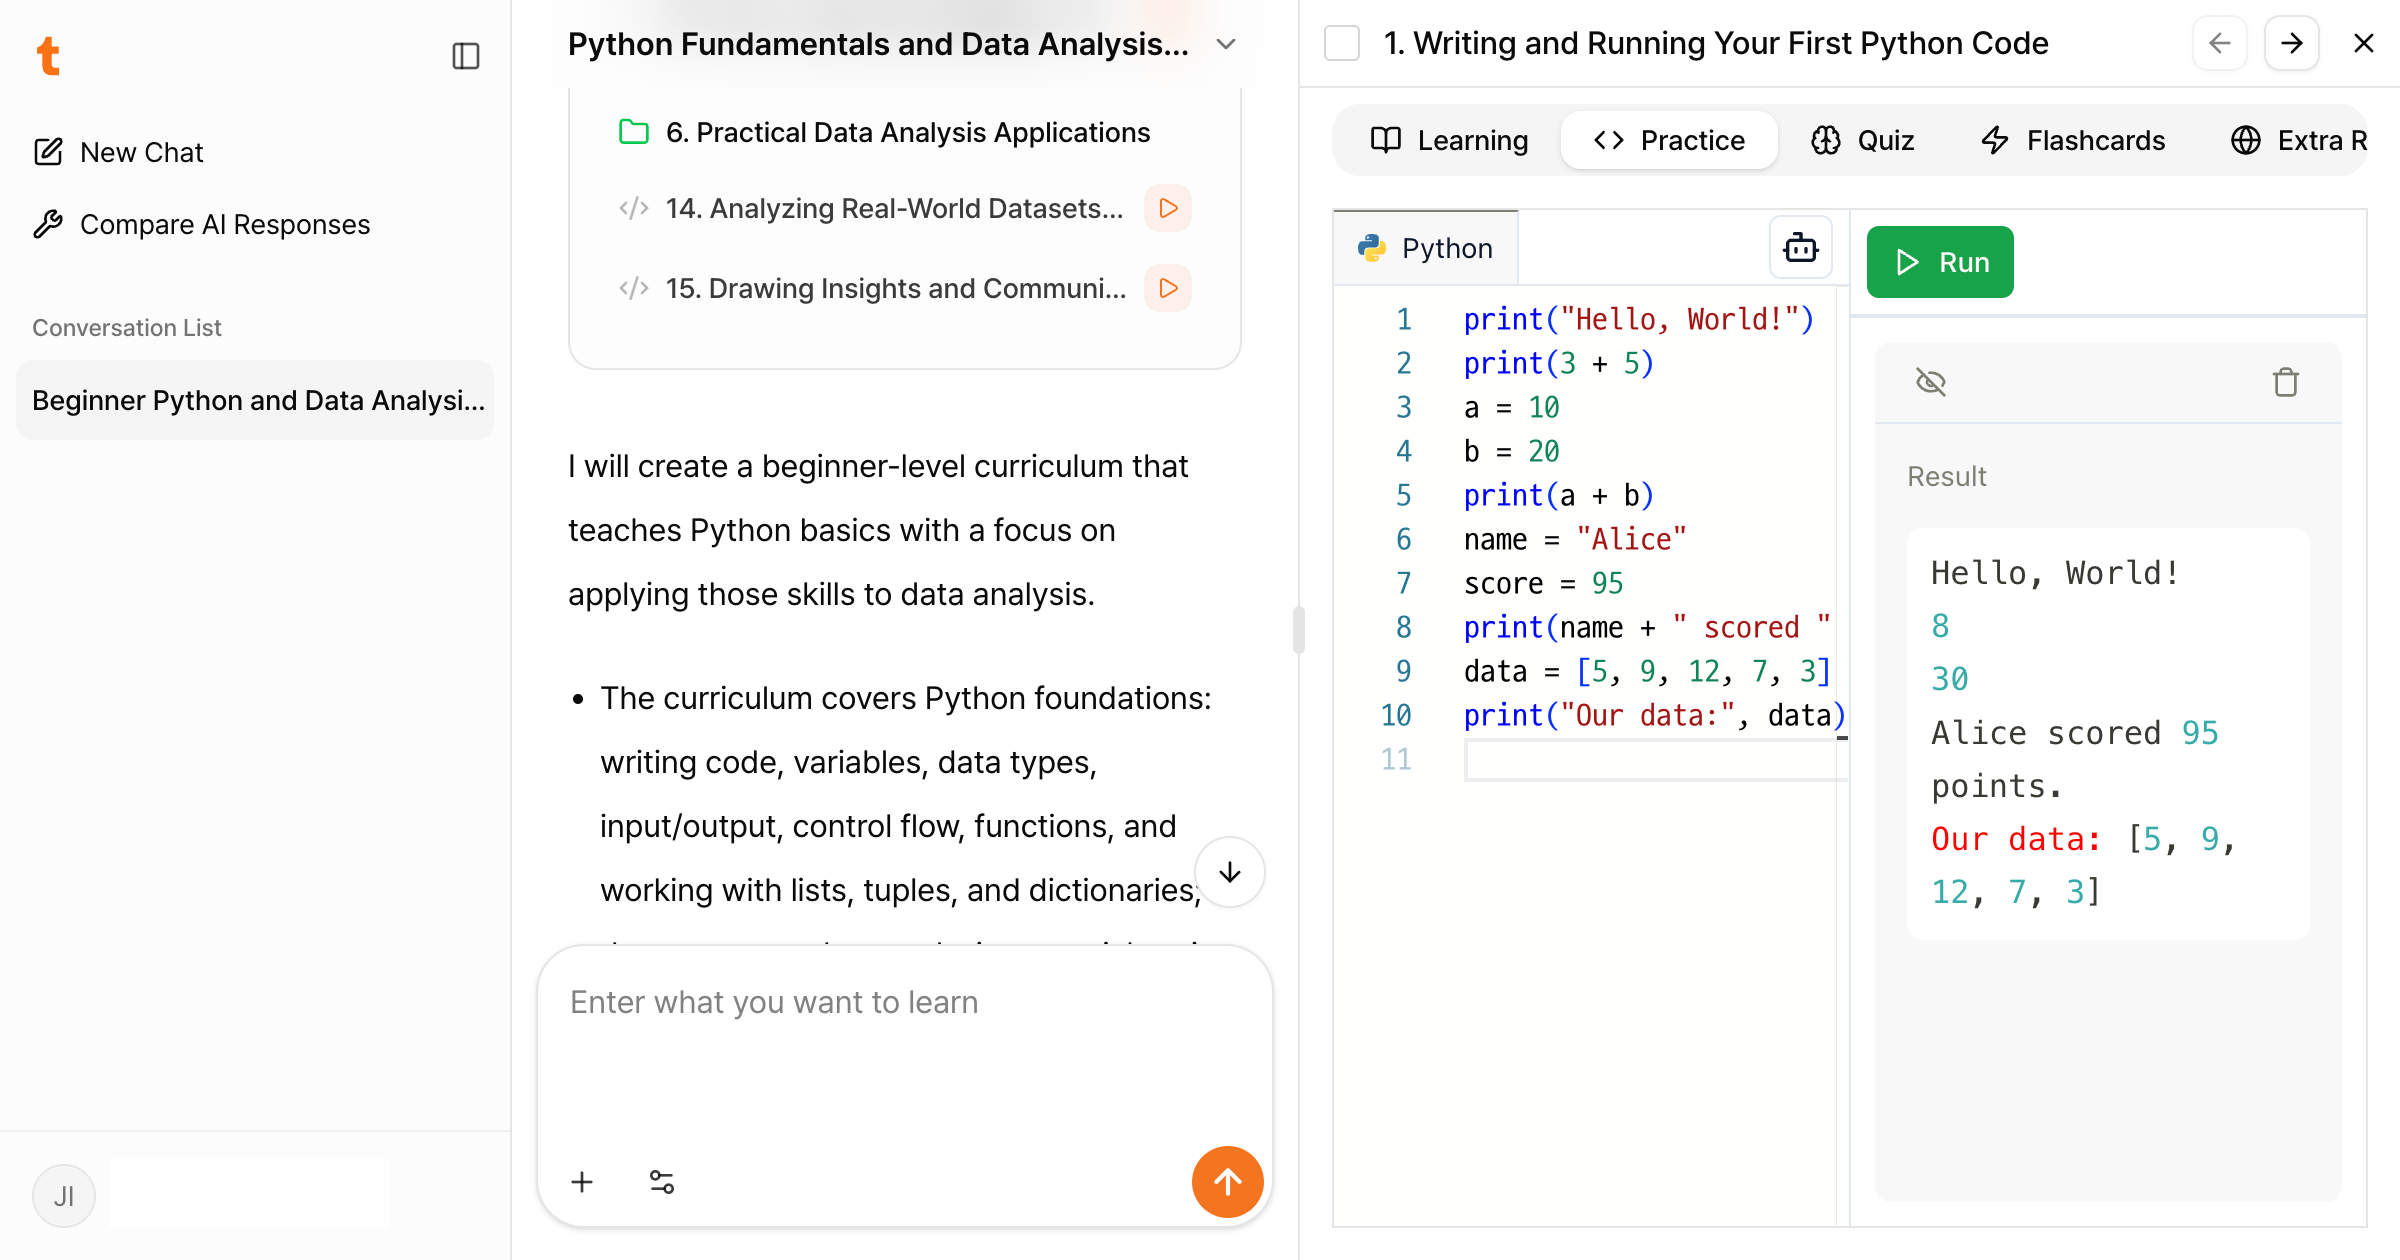The width and height of the screenshot is (2400, 1260).
Task: Click the plus icon in the chat input
Action: [x=582, y=1181]
